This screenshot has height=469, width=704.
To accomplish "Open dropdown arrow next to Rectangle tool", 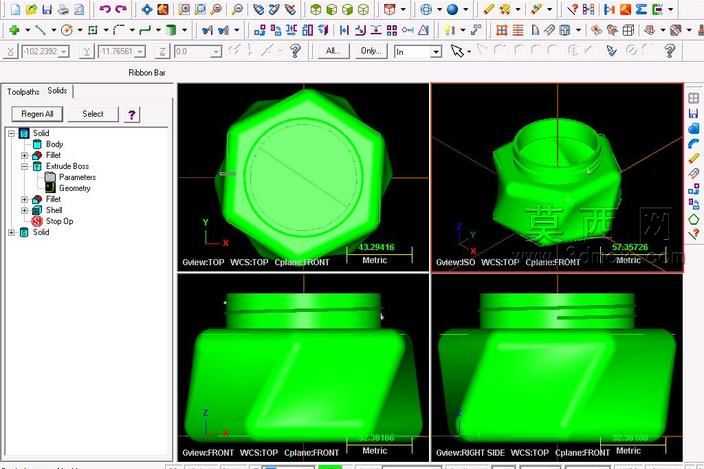I will pos(106,30).
